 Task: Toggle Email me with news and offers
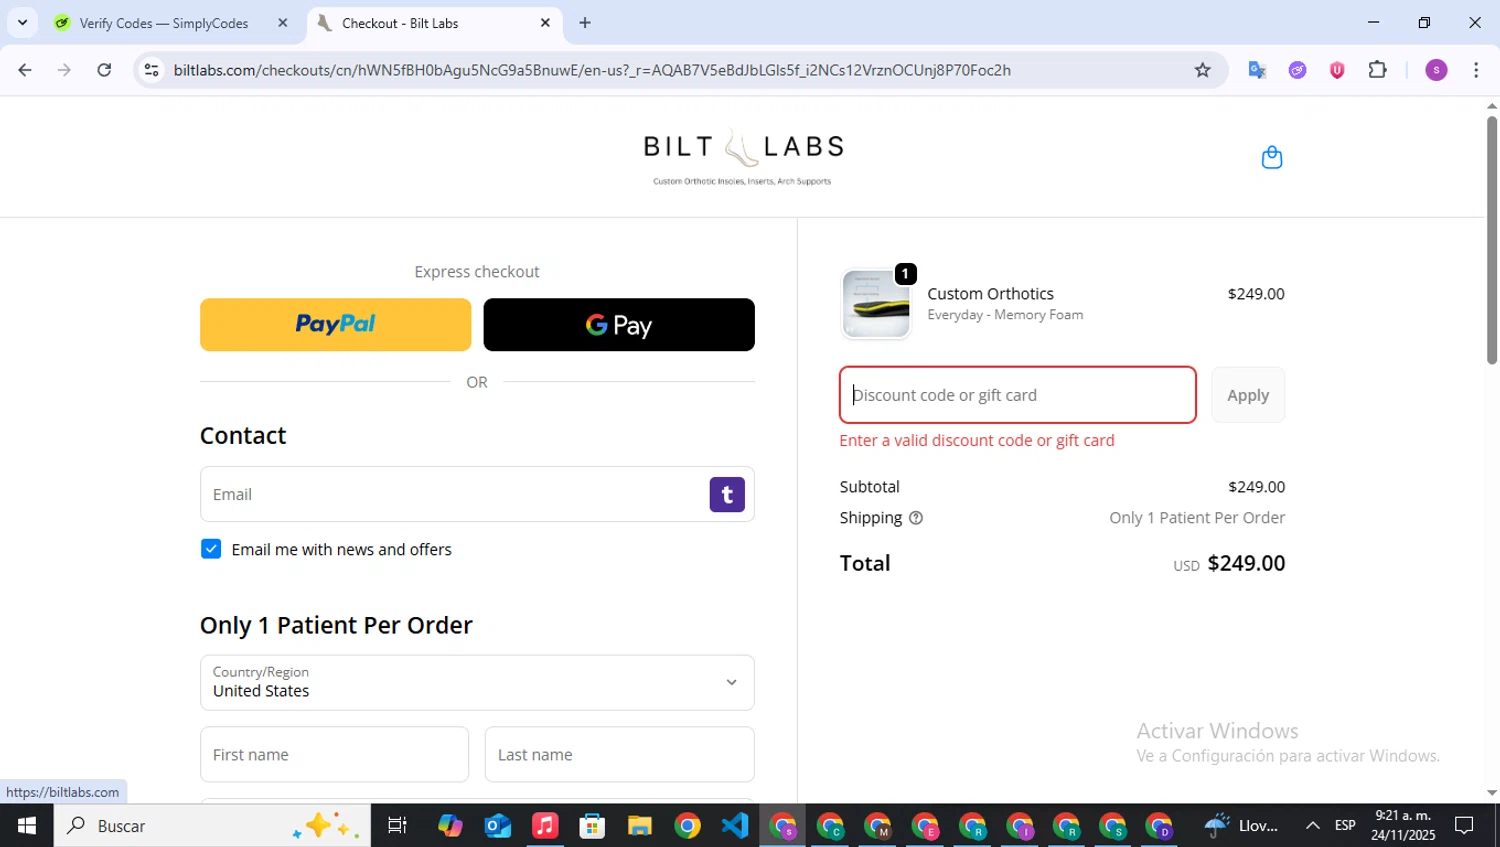(x=211, y=549)
